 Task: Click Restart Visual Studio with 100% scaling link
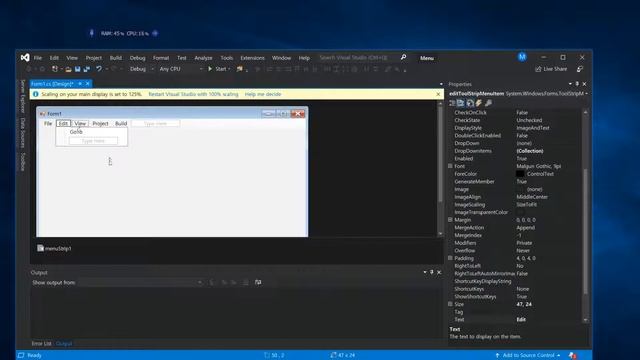tap(193, 94)
